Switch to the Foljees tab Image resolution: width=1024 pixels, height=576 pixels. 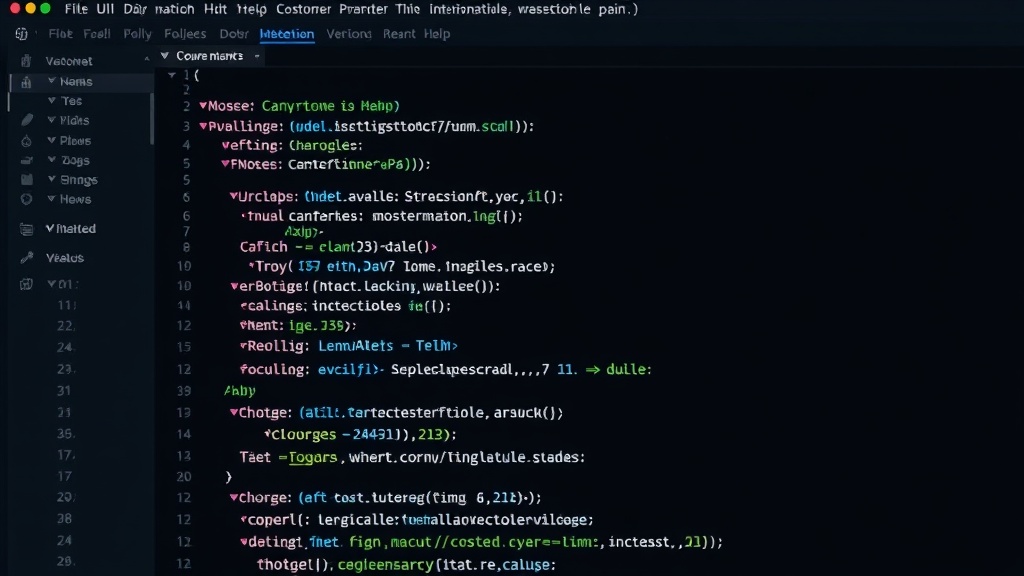pos(185,34)
